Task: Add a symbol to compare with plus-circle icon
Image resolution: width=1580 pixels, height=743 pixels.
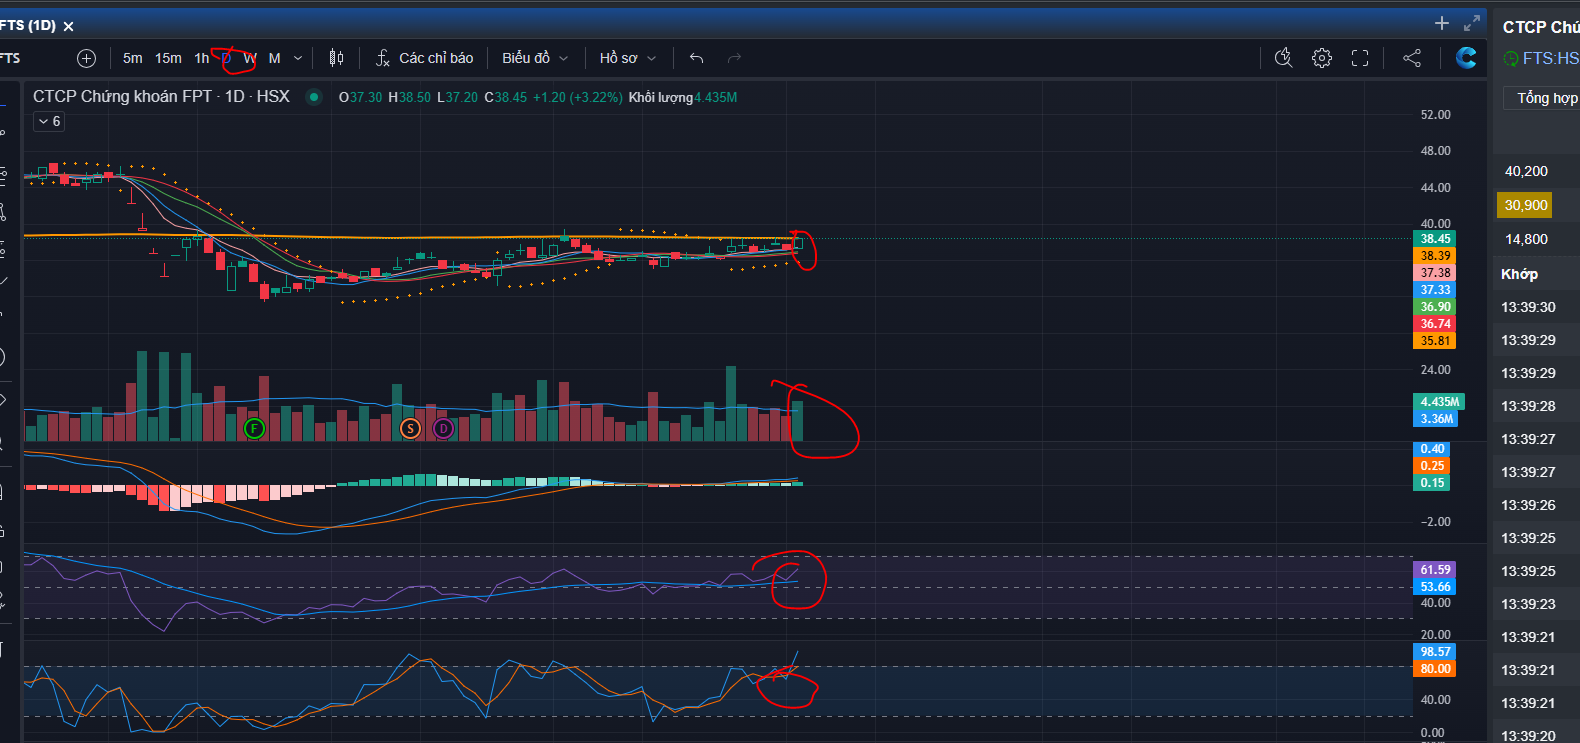Action: point(87,58)
